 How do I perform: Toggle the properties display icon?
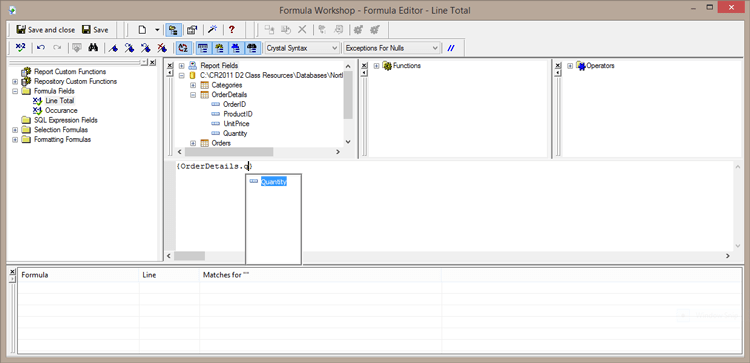coord(192,30)
